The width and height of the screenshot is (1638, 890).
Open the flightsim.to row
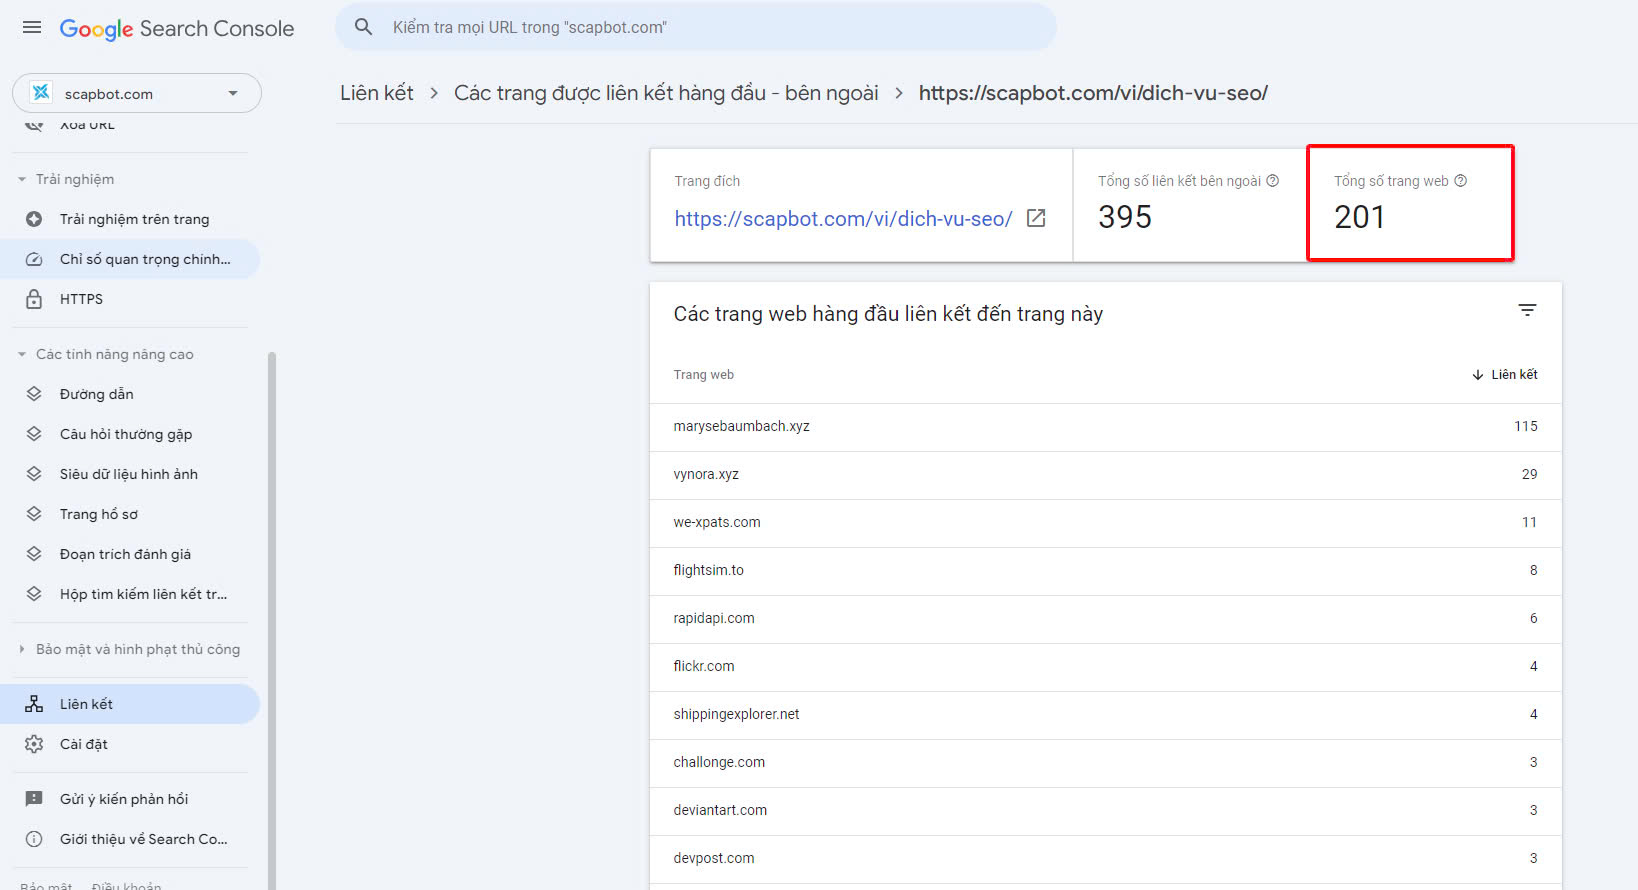click(x=1105, y=570)
